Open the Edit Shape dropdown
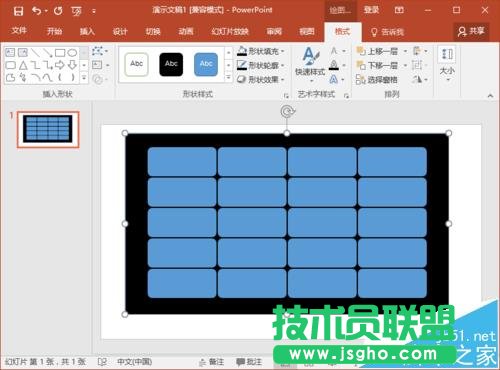This screenshot has width=500, height=370. [x=100, y=51]
